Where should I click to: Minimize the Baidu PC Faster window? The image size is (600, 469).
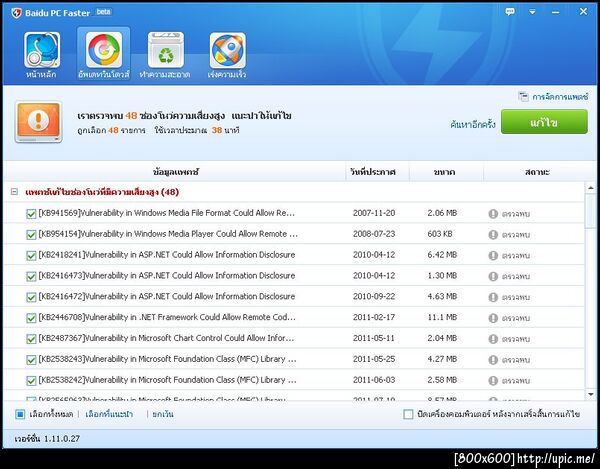tap(556, 12)
